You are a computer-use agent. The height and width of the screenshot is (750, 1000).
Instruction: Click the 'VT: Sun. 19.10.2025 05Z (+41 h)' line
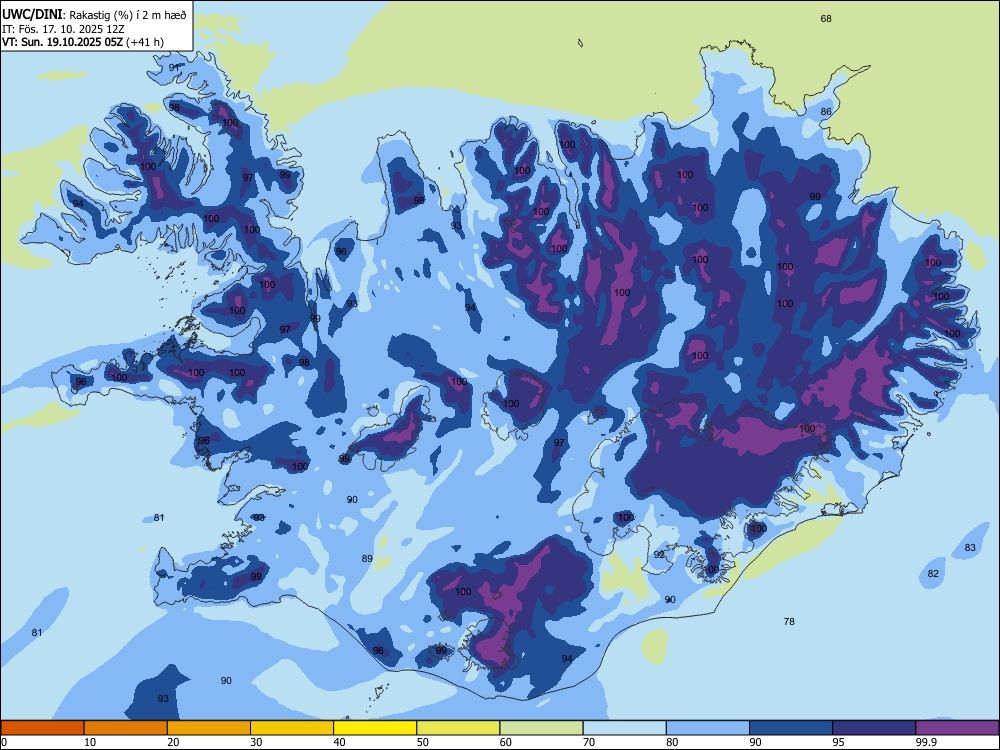click(x=82, y=42)
